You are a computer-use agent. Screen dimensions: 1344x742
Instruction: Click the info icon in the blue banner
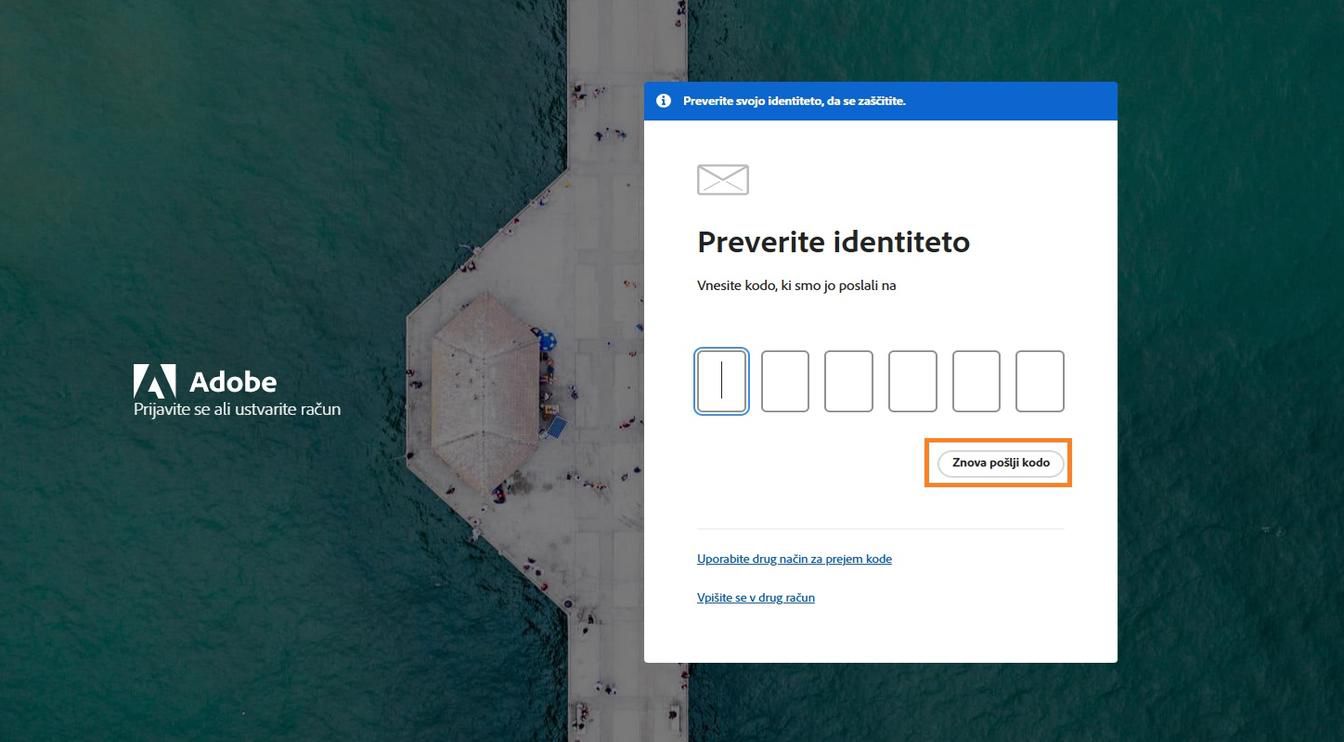point(663,100)
